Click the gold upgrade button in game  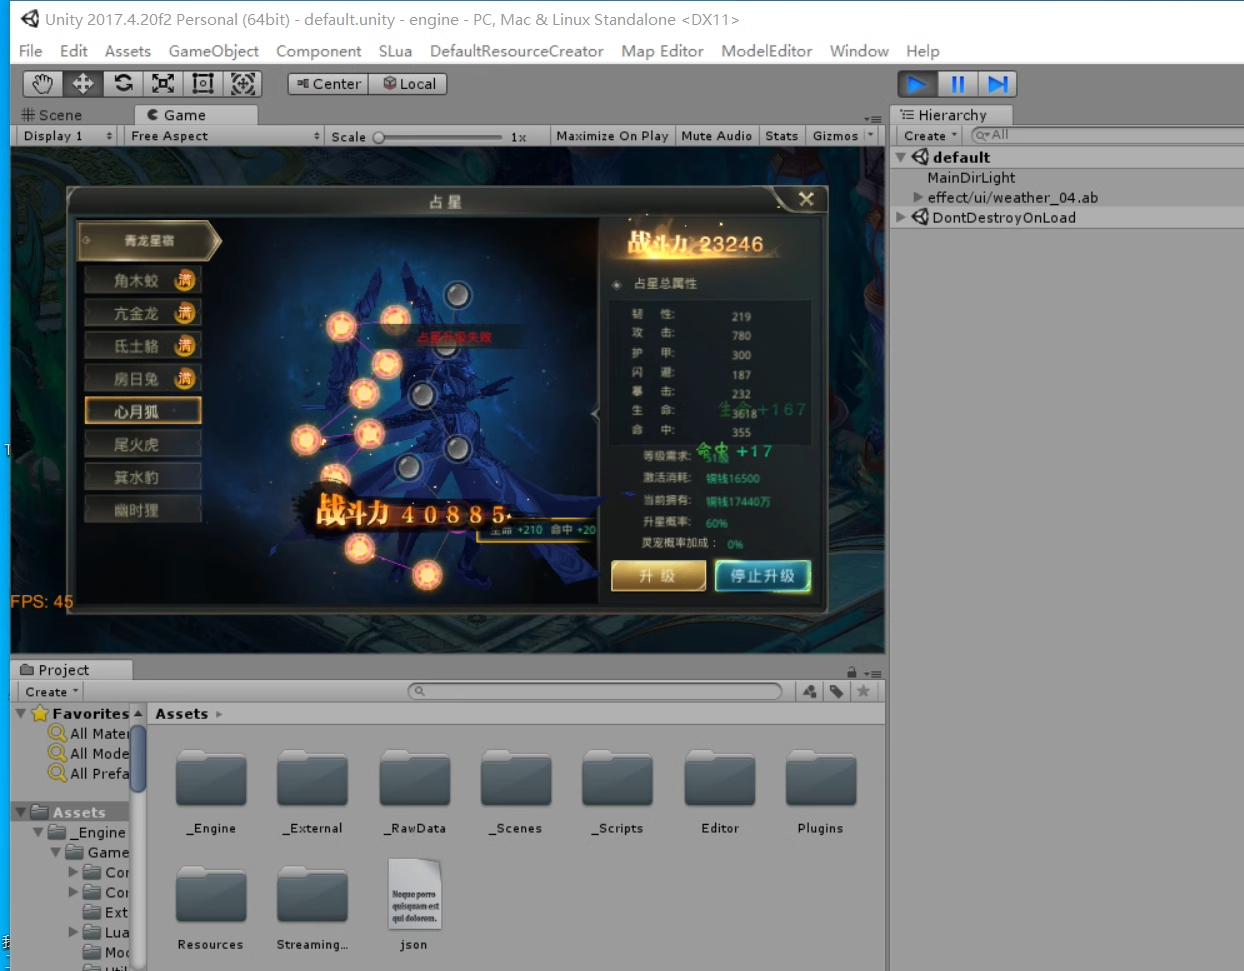[x=657, y=576]
